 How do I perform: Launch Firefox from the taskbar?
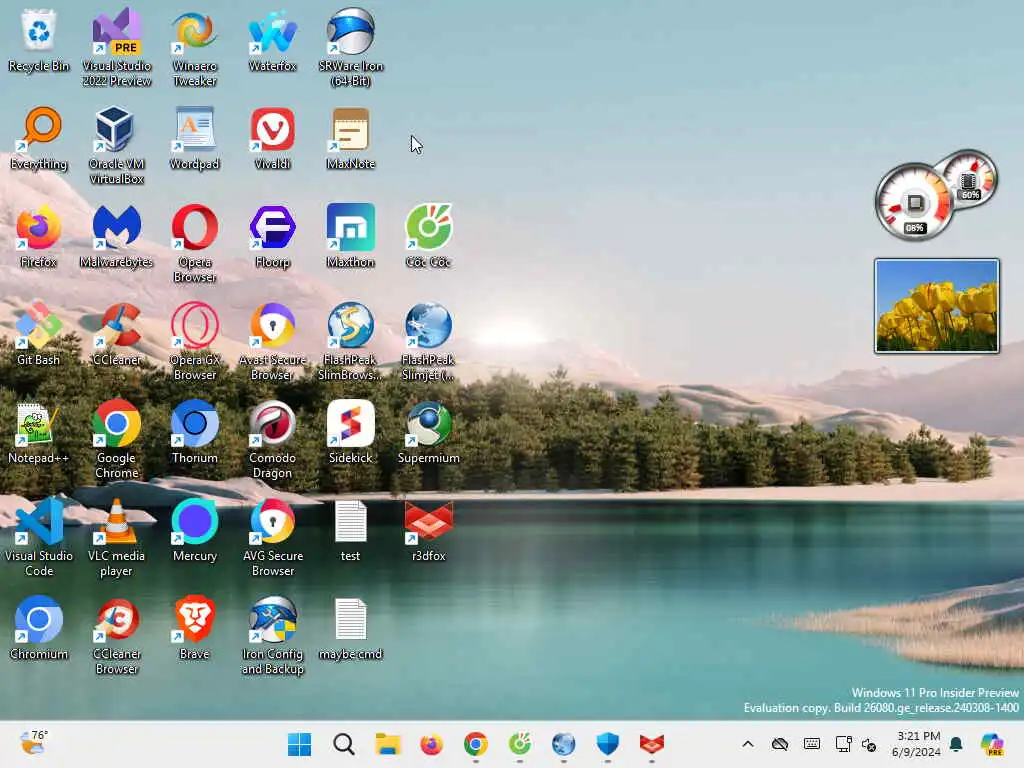point(432,744)
